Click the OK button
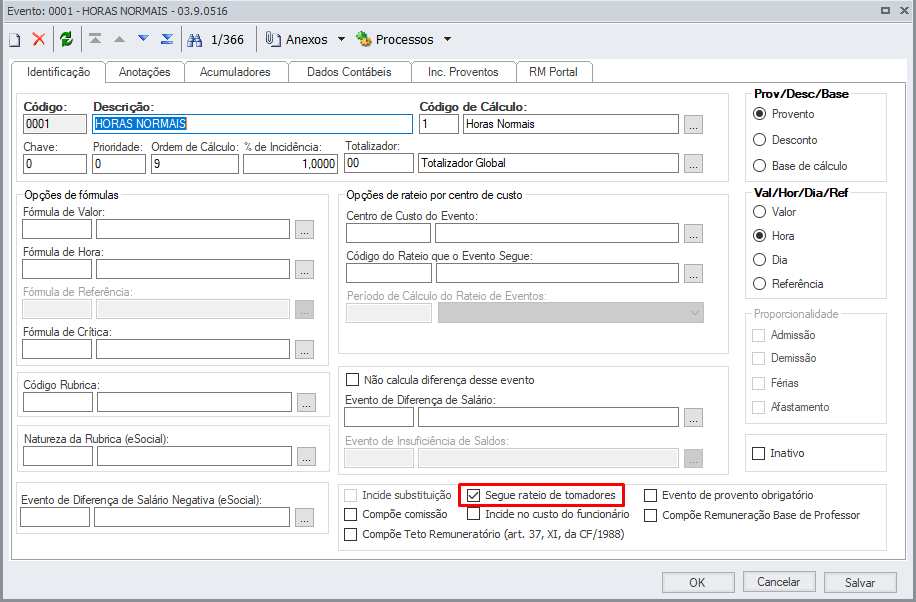The image size is (916, 602). tap(698, 582)
